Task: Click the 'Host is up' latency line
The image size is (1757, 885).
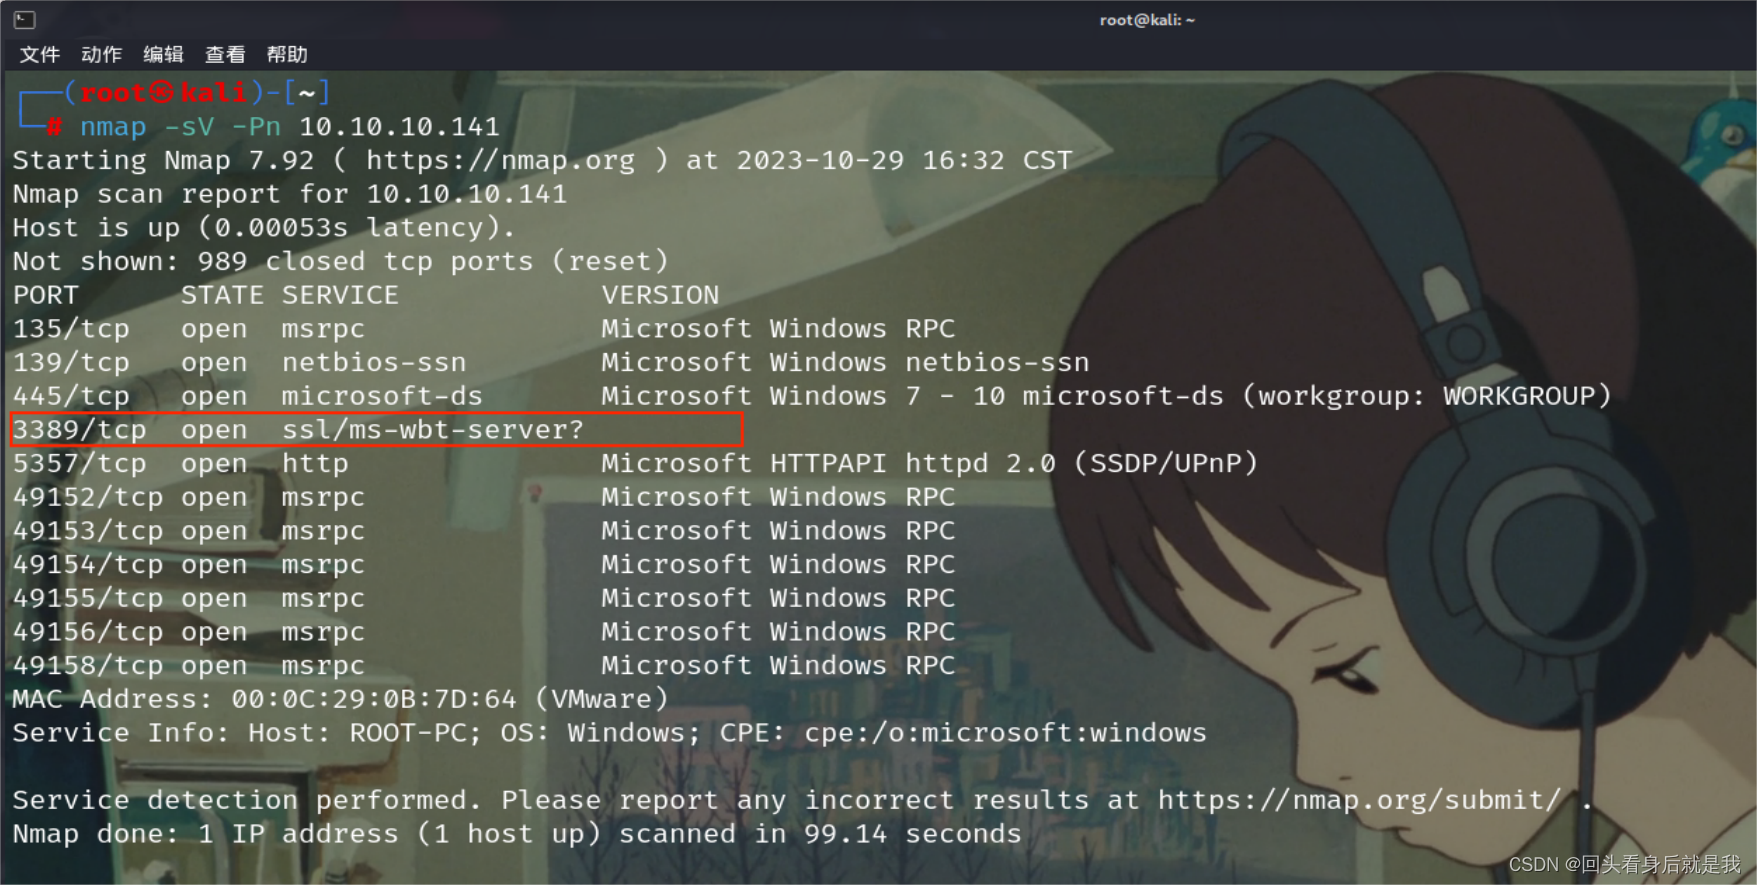Action: (x=263, y=228)
